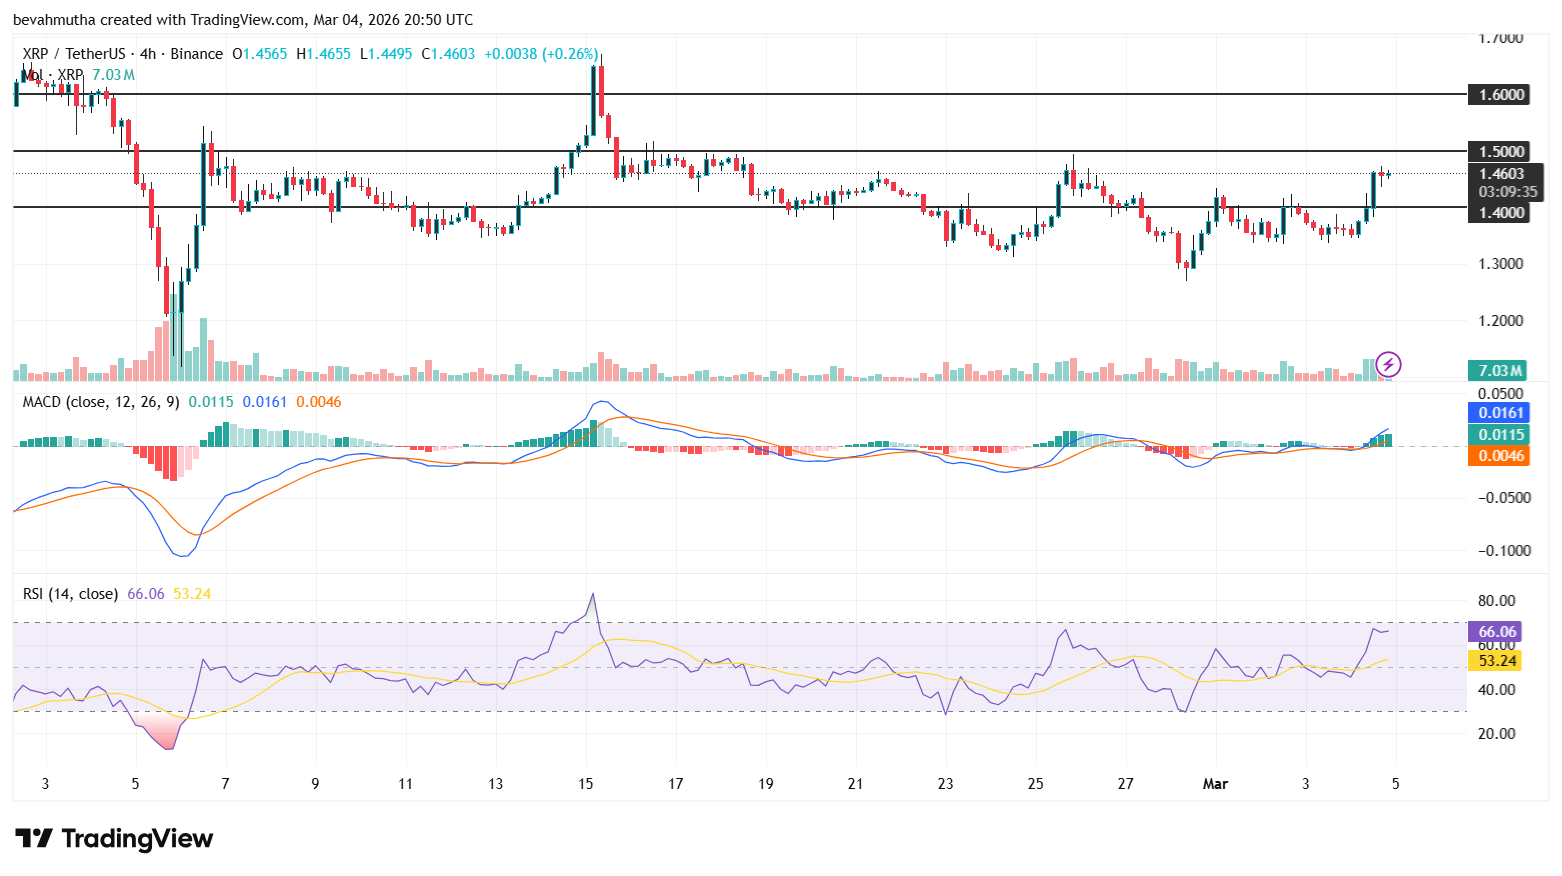1562x876 pixels.
Task: Click the orange 0.0046 MACD histogram value
Action: click(1497, 456)
